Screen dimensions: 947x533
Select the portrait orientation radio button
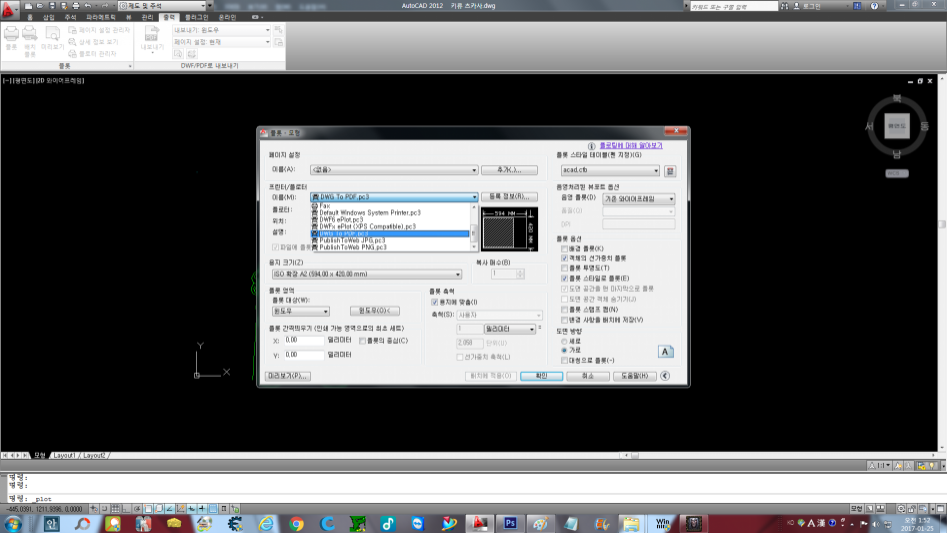coord(565,342)
